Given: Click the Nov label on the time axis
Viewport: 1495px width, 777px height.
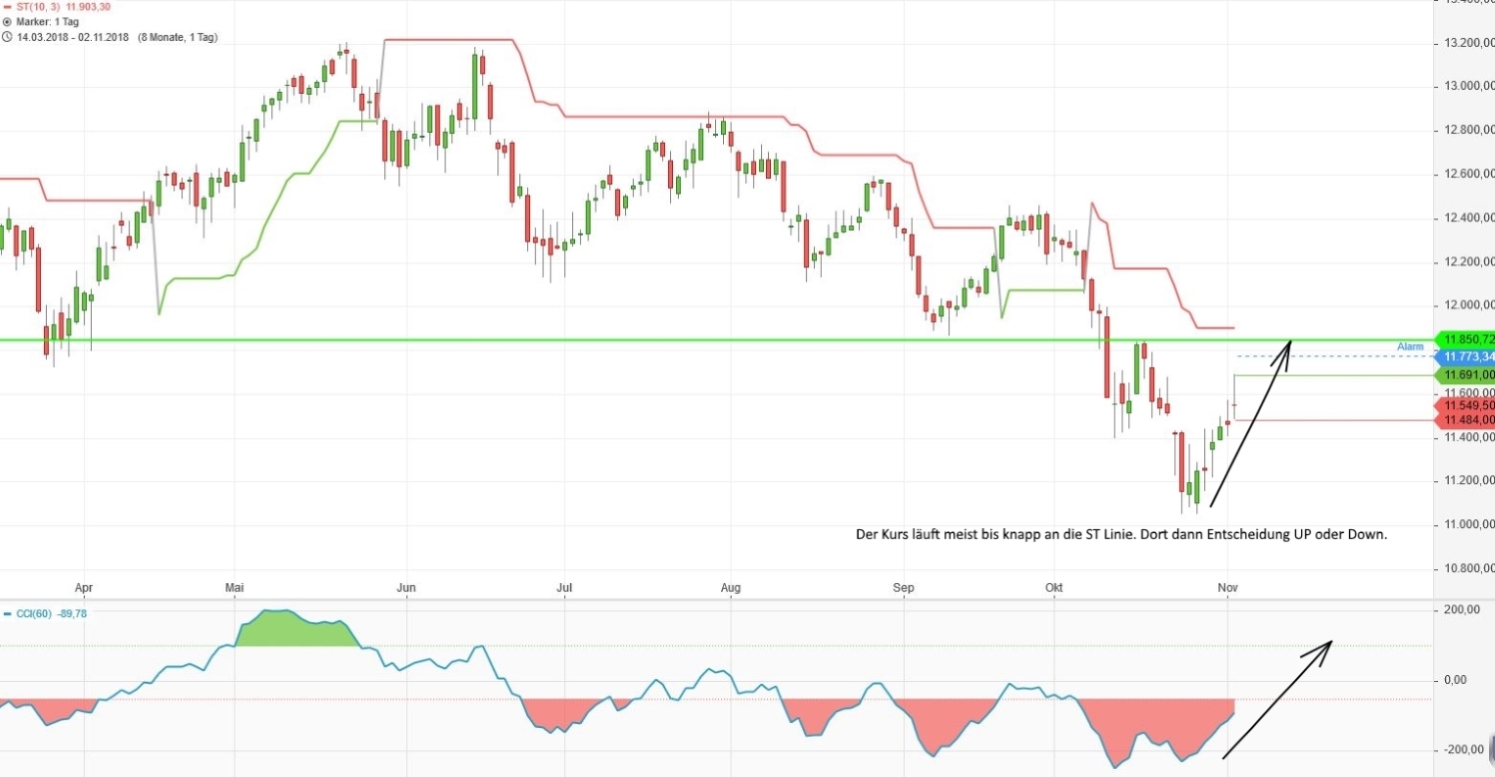Looking at the screenshot, I should point(1228,588).
